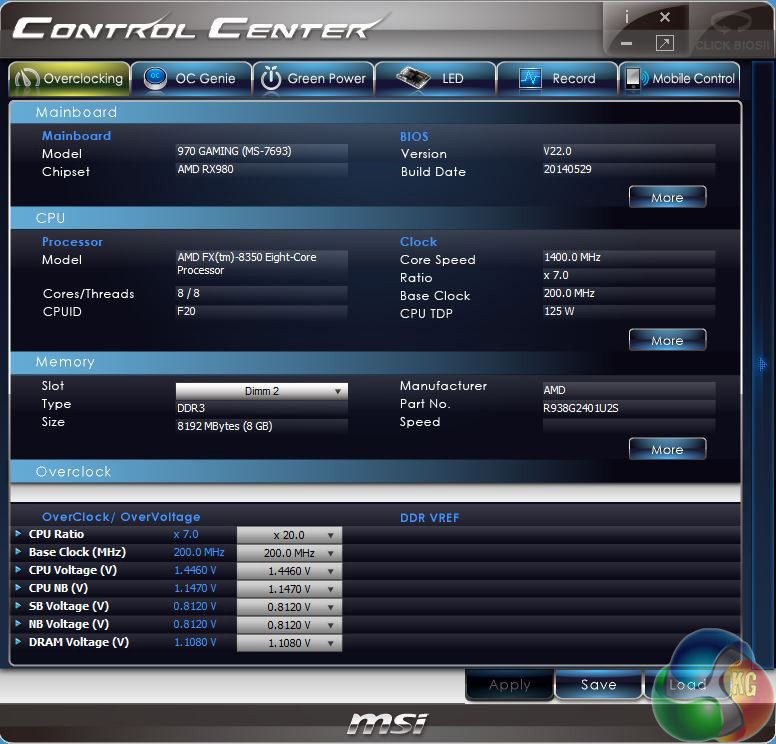Open the Base Clock 200.0 MHz dropdown
This screenshot has height=744, width=776.
click(290, 553)
